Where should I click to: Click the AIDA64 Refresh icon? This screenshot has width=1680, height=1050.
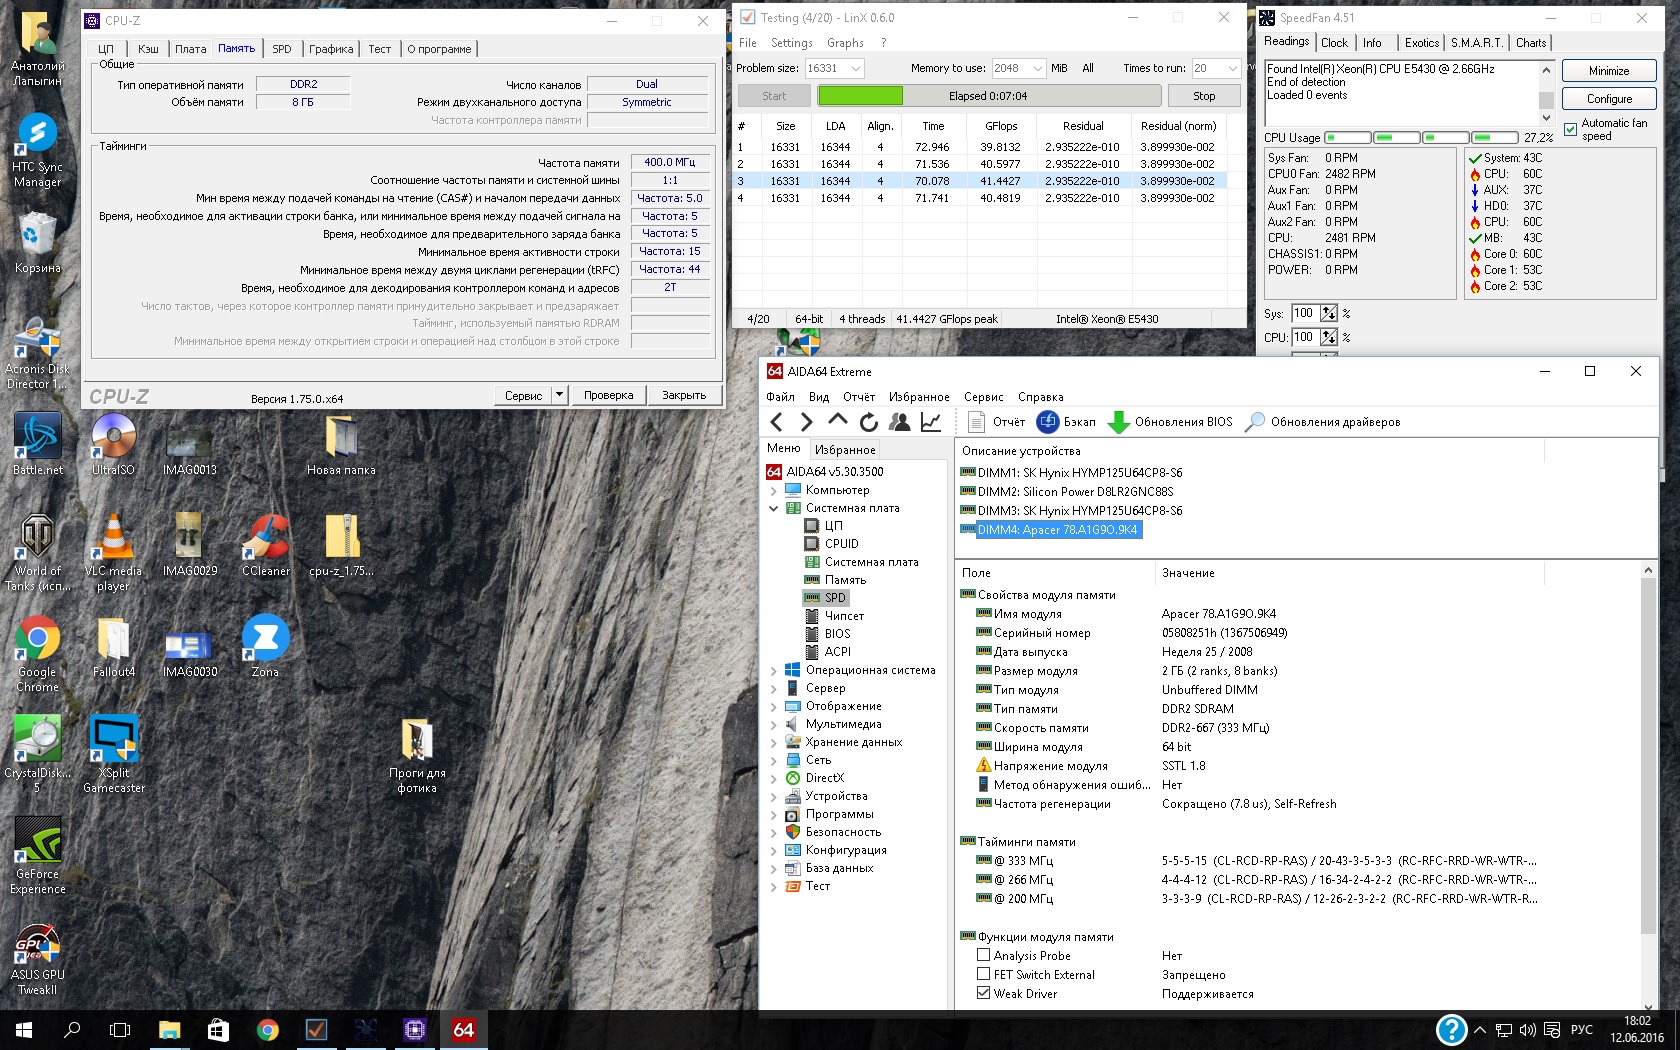pos(868,422)
